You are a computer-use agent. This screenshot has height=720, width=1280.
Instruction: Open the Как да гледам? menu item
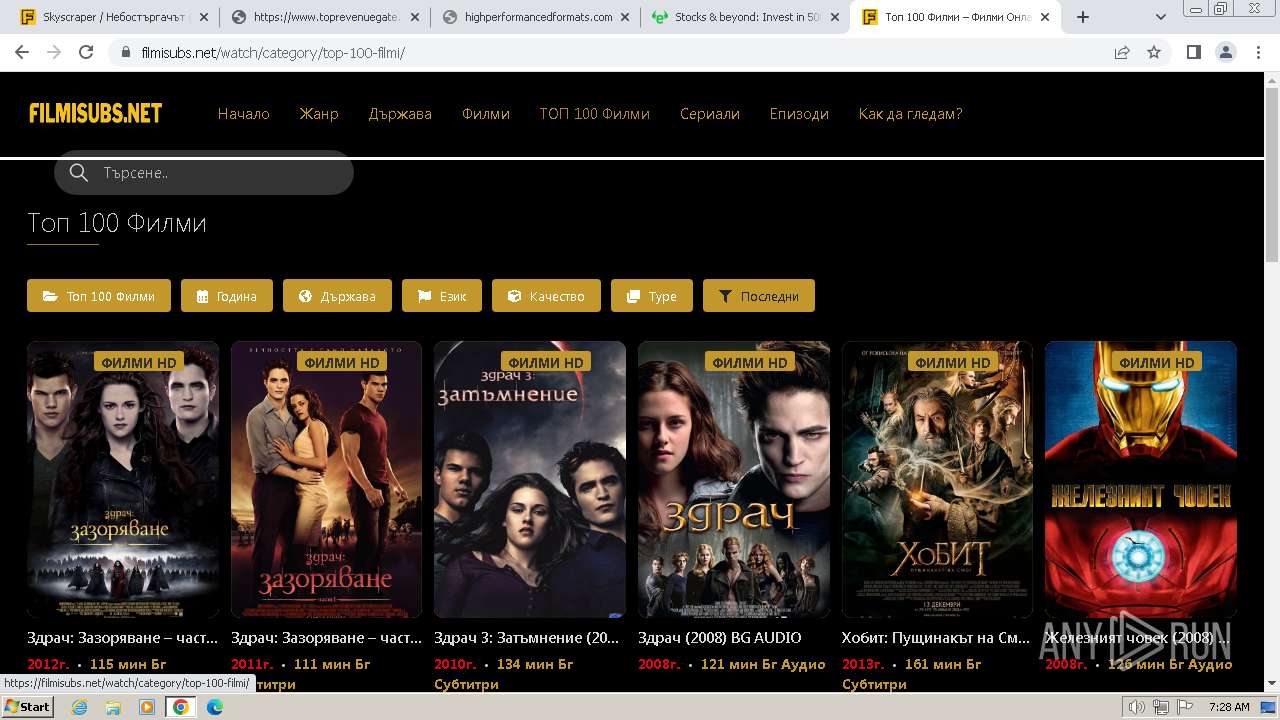click(910, 114)
